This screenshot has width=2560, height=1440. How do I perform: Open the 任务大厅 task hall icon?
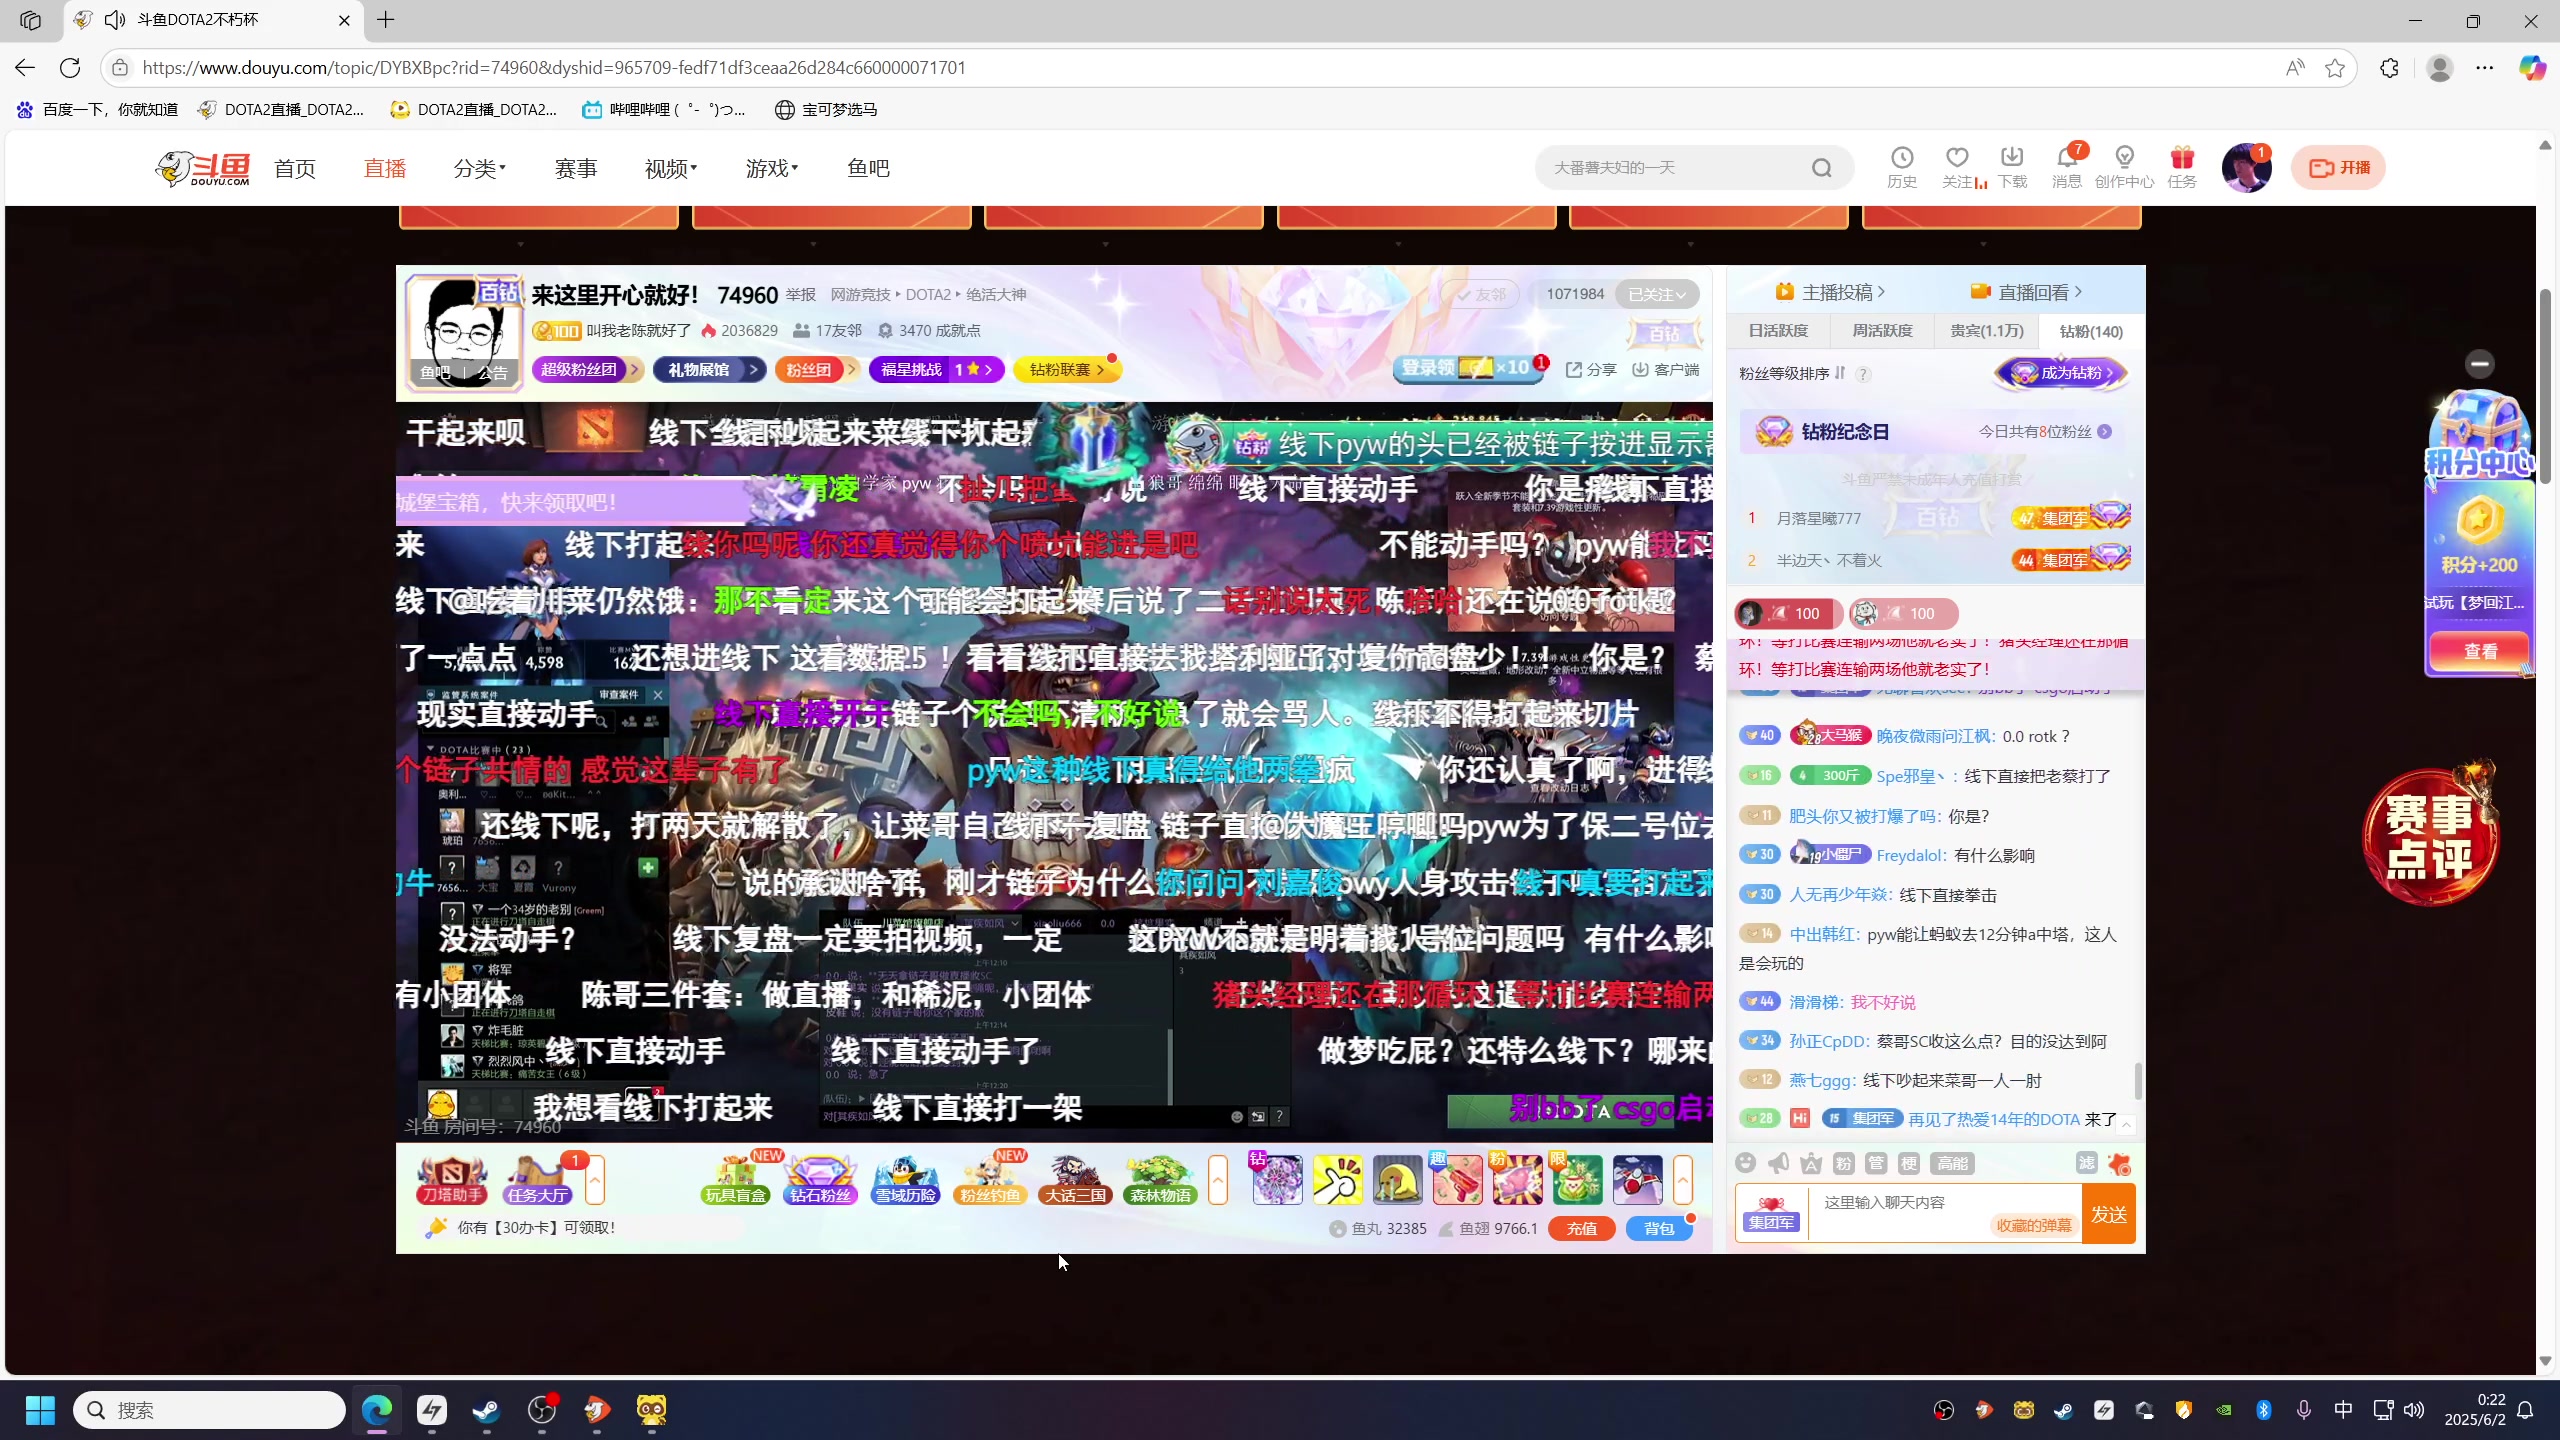(x=538, y=1180)
